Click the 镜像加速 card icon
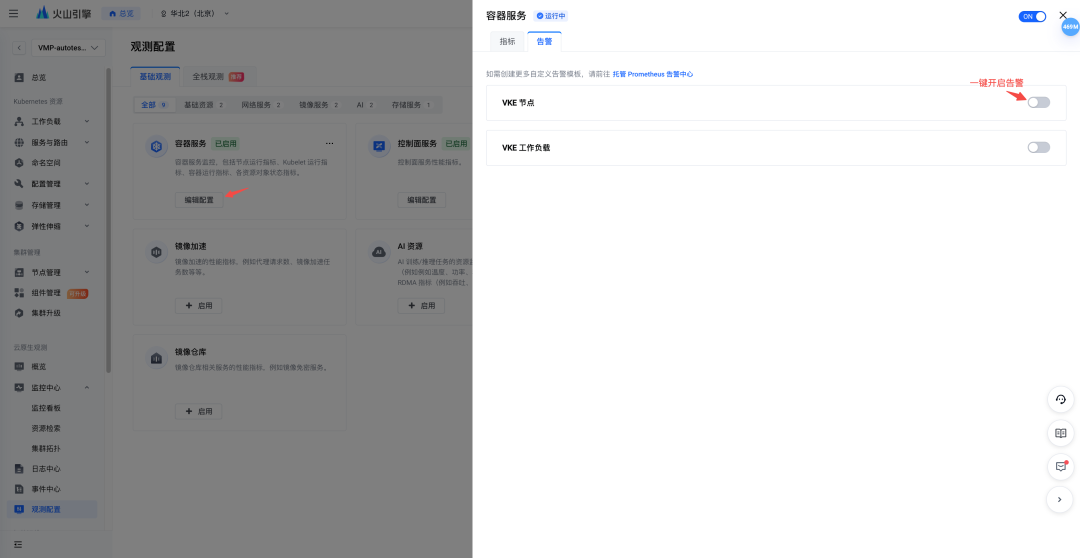The height and width of the screenshot is (558, 1080). [156, 253]
